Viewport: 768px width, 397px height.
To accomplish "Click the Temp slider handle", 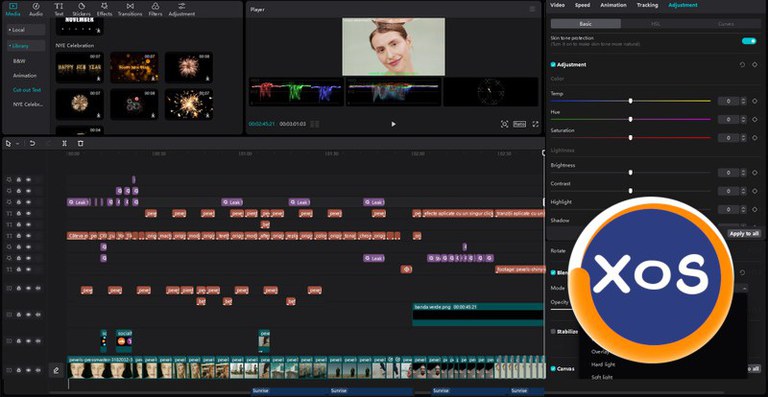I will 630,101.
